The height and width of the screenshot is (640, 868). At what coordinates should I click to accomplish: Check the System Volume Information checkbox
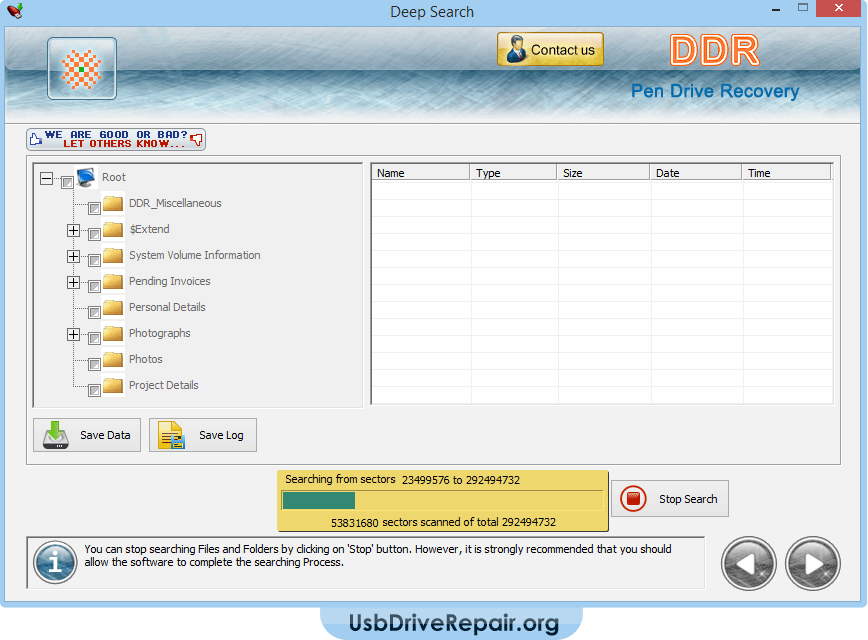(x=94, y=260)
